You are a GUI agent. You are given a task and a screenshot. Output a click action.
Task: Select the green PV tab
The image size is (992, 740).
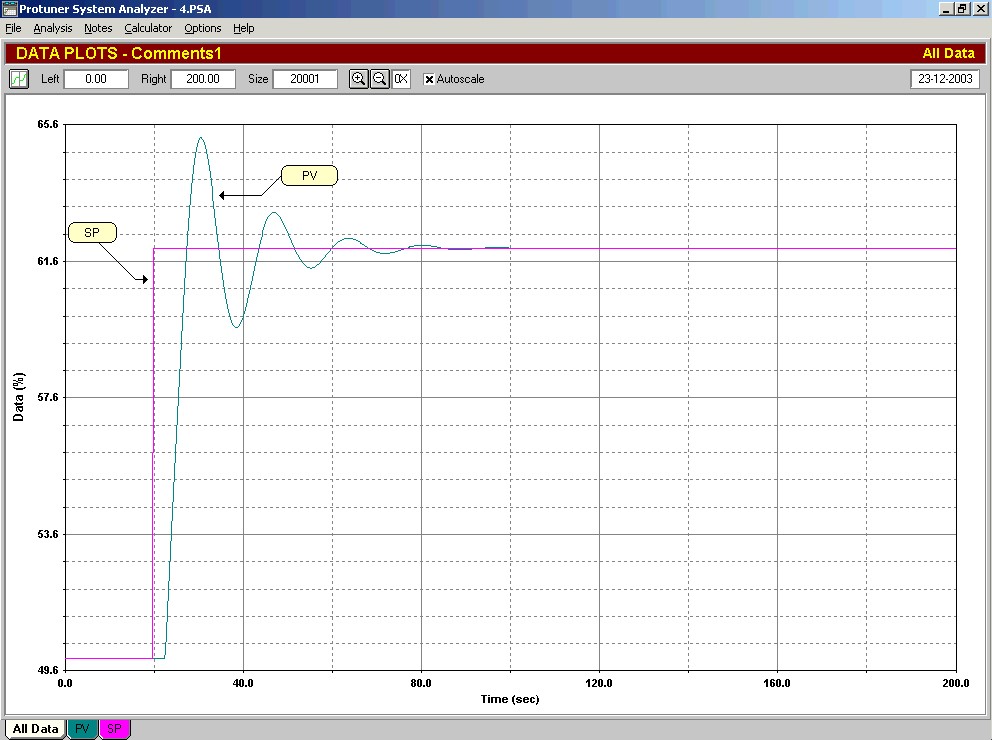coord(82,729)
